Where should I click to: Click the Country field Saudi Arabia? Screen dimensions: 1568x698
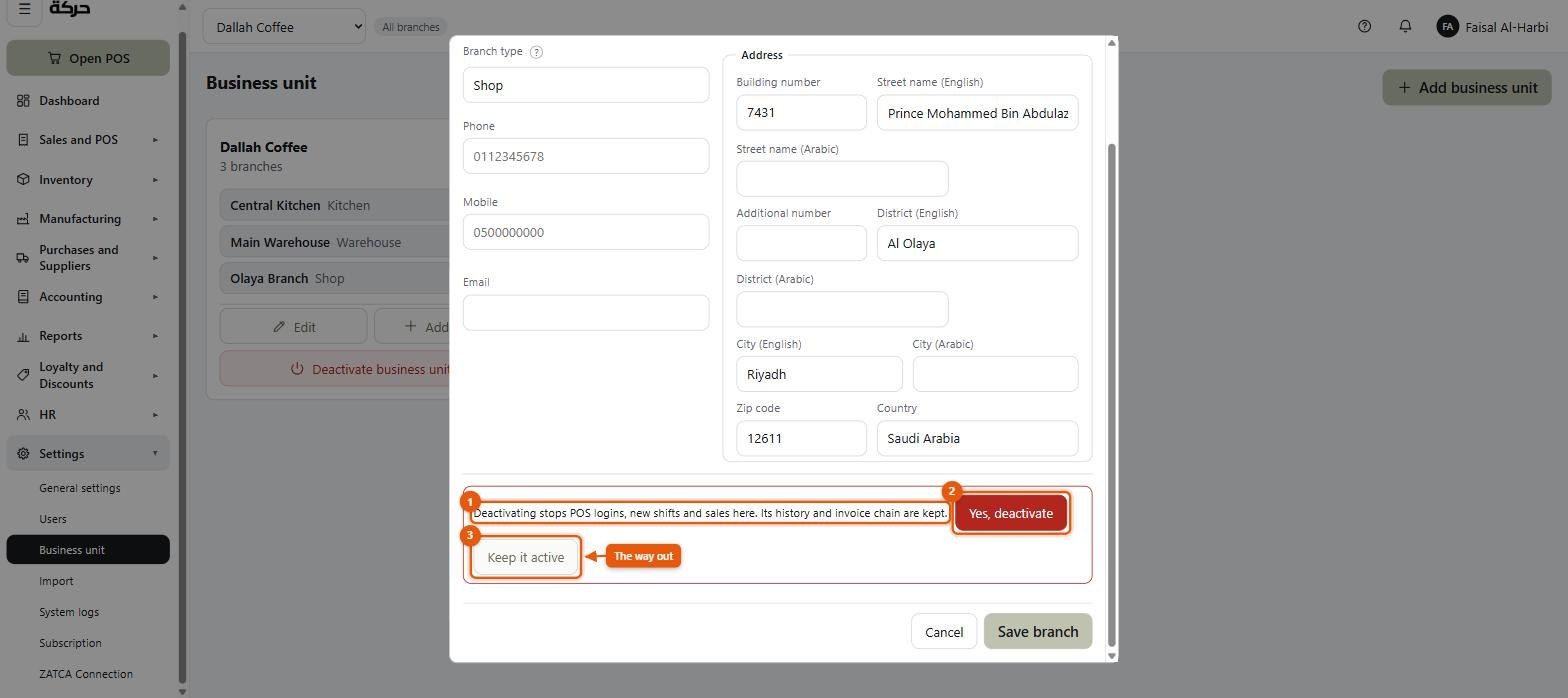[x=978, y=438]
